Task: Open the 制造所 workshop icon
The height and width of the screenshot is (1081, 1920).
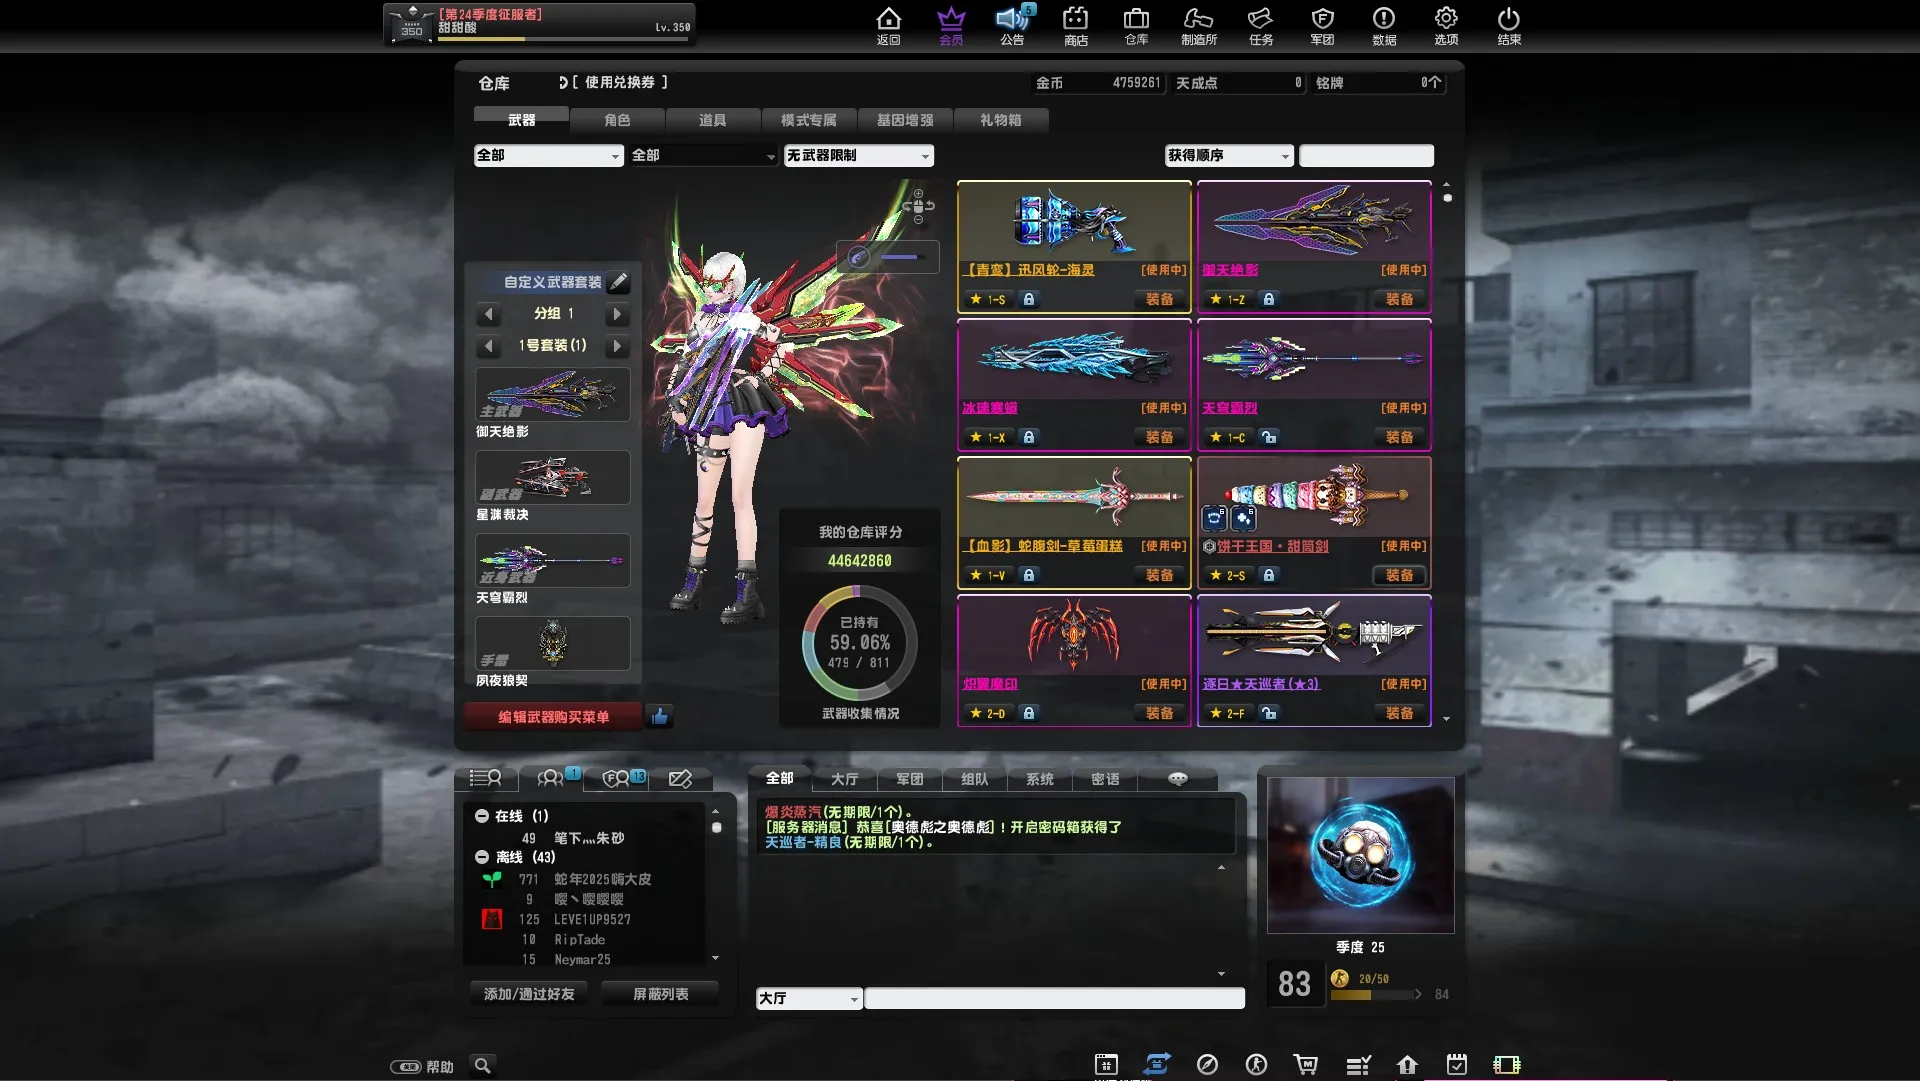Action: 1198,26
